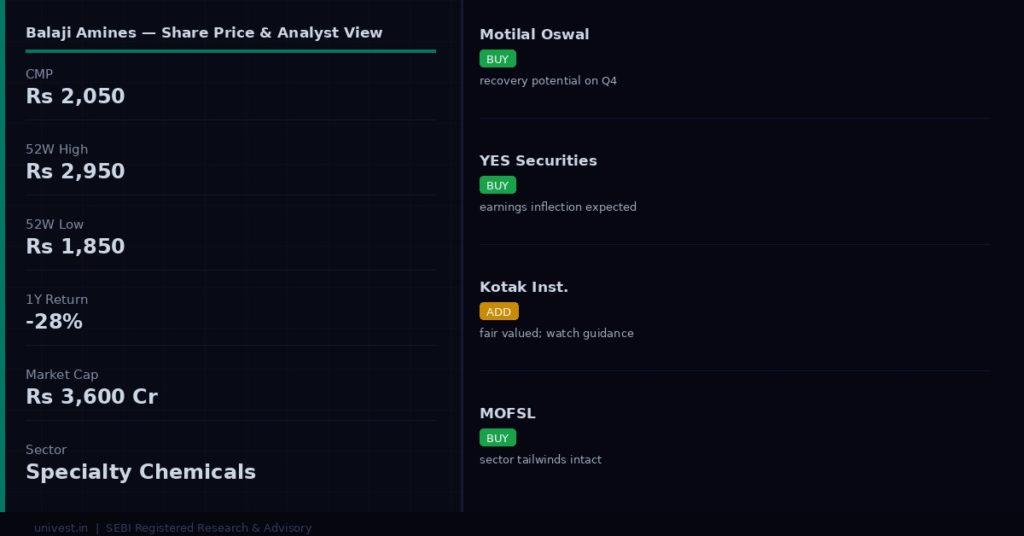Click the 'Kotak Inst.' broker name
The width and height of the screenshot is (1024, 536).
(524, 287)
